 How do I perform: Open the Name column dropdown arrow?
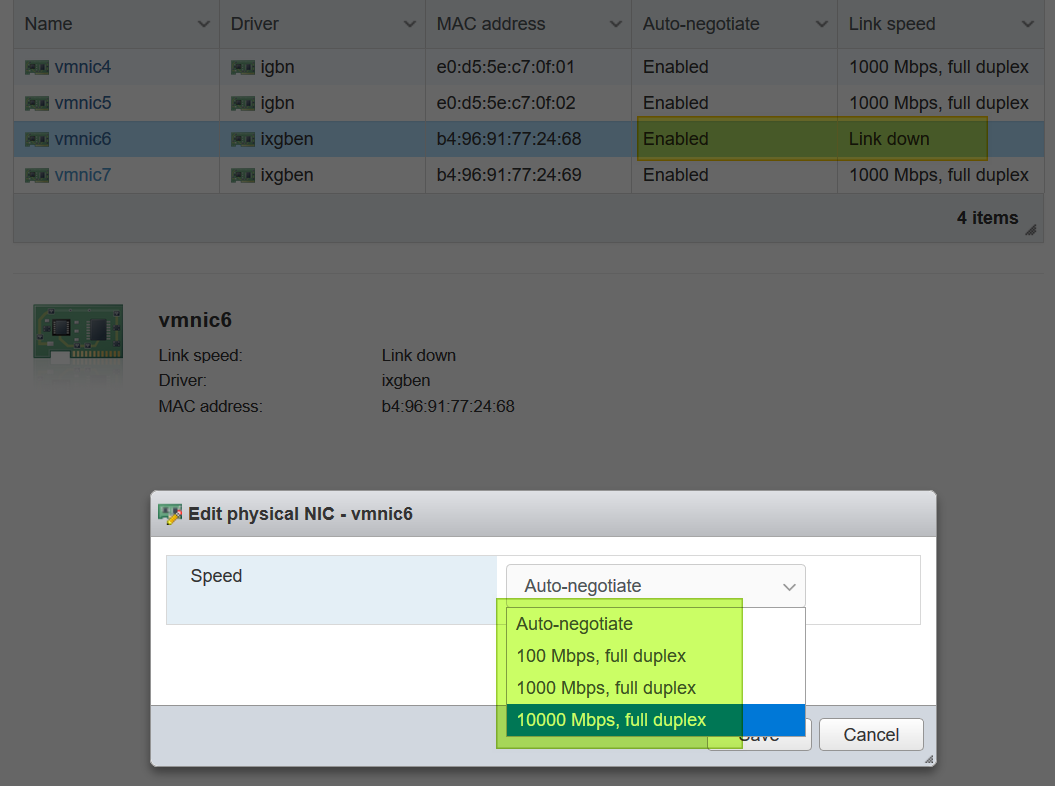[x=204, y=24]
